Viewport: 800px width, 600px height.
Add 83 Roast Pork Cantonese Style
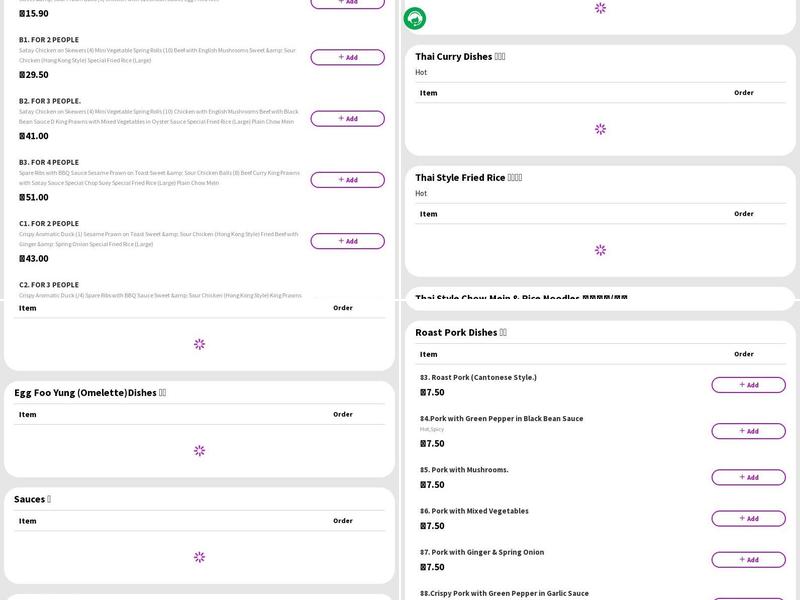748,385
